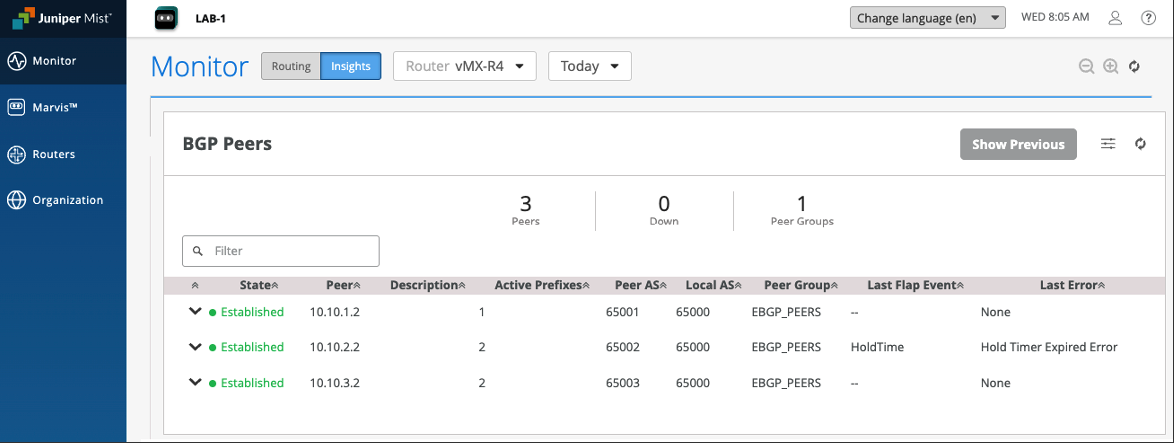Open BGP Peers table settings sliders icon
The width and height of the screenshot is (1175, 444).
pos(1108,144)
